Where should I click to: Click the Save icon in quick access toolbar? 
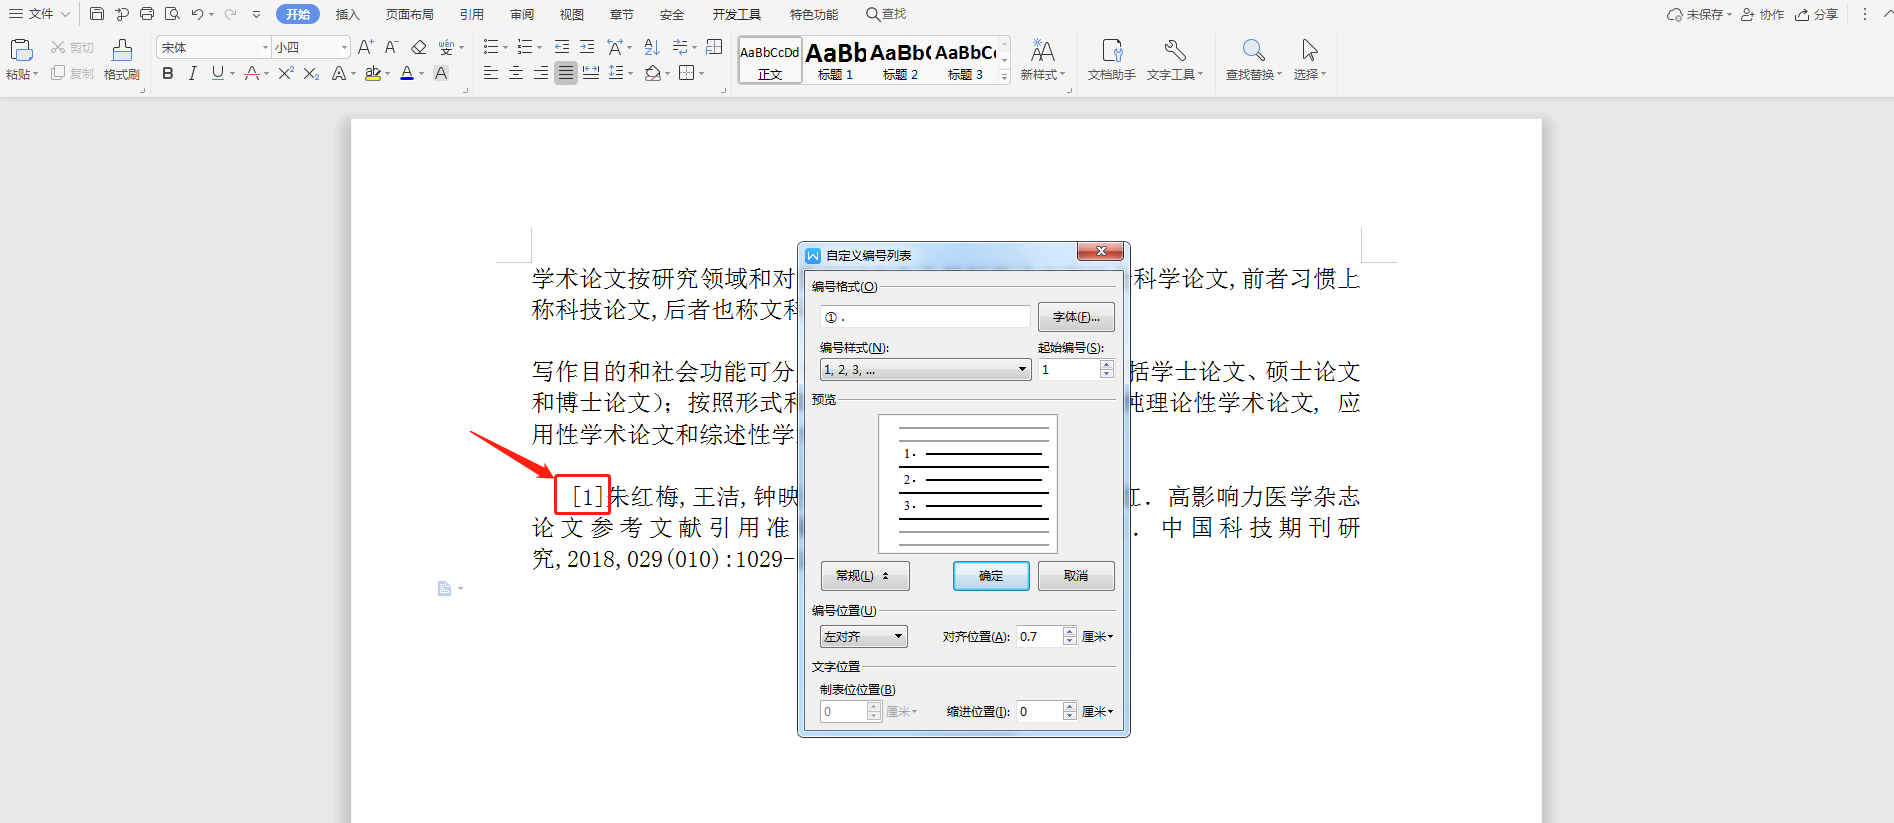click(97, 14)
